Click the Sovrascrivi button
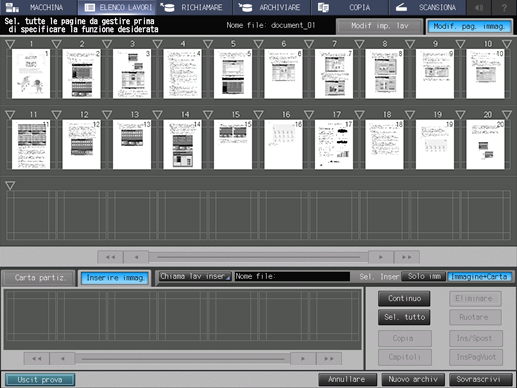The image size is (517, 388). pyautogui.click(x=481, y=379)
